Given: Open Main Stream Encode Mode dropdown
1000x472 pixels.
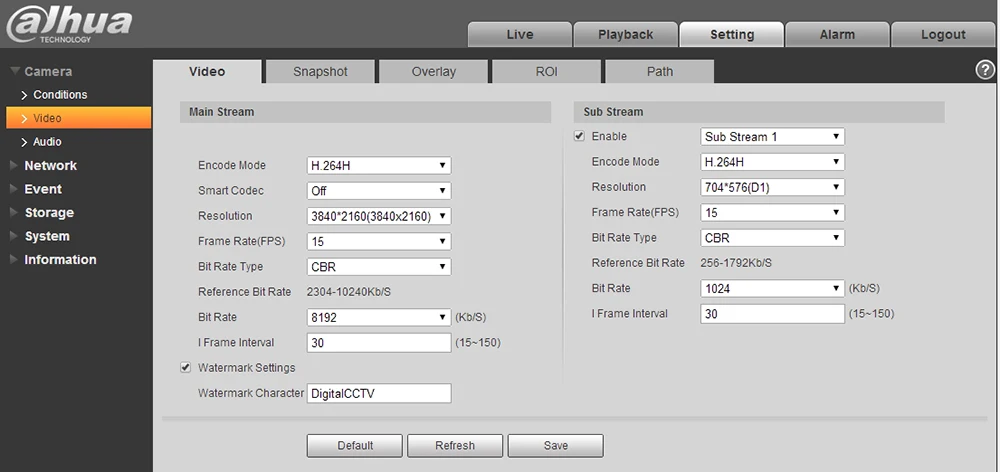Looking at the screenshot, I should tap(379, 165).
